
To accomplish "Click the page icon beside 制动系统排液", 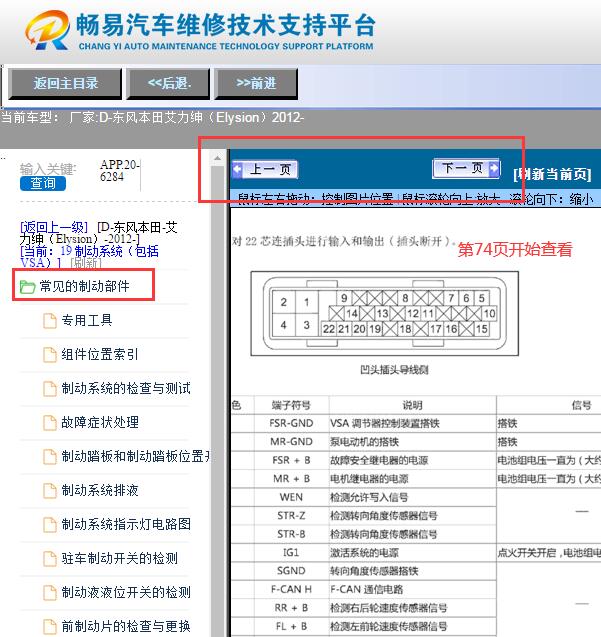I will click(50, 491).
